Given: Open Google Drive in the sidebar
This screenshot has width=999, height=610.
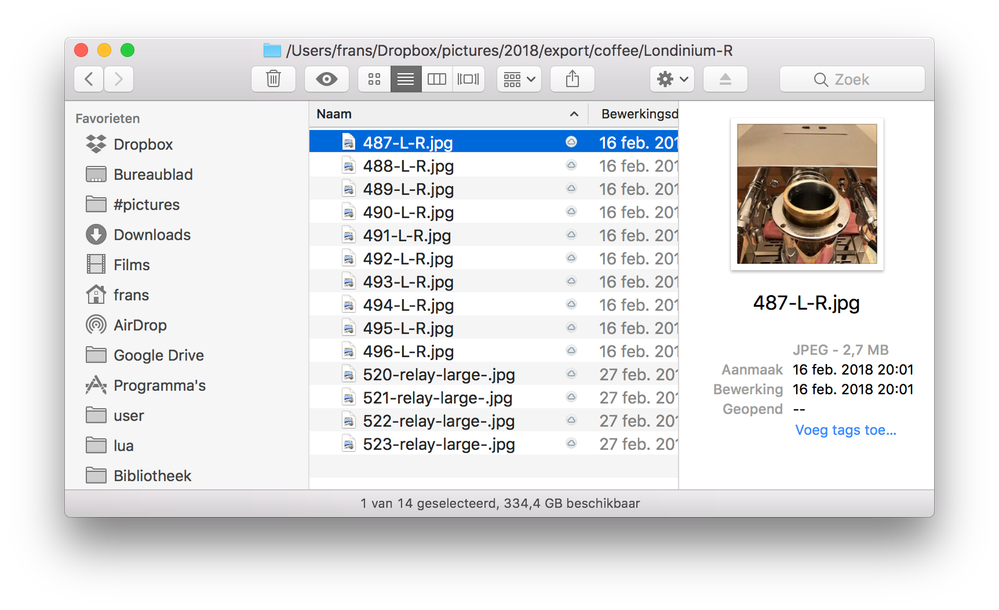Looking at the screenshot, I should 158,355.
